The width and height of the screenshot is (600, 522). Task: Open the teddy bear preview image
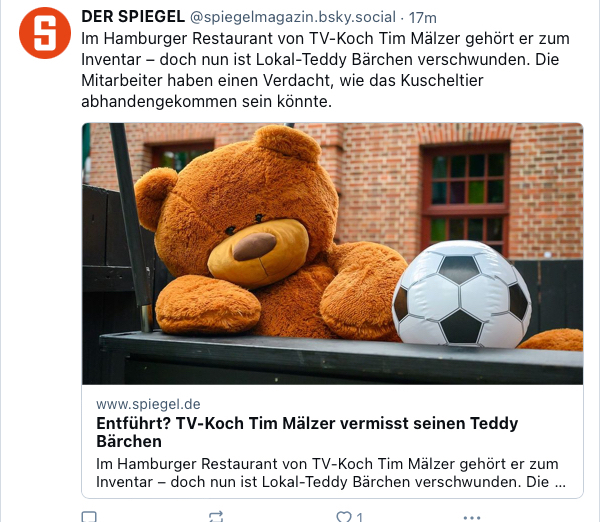coord(333,254)
